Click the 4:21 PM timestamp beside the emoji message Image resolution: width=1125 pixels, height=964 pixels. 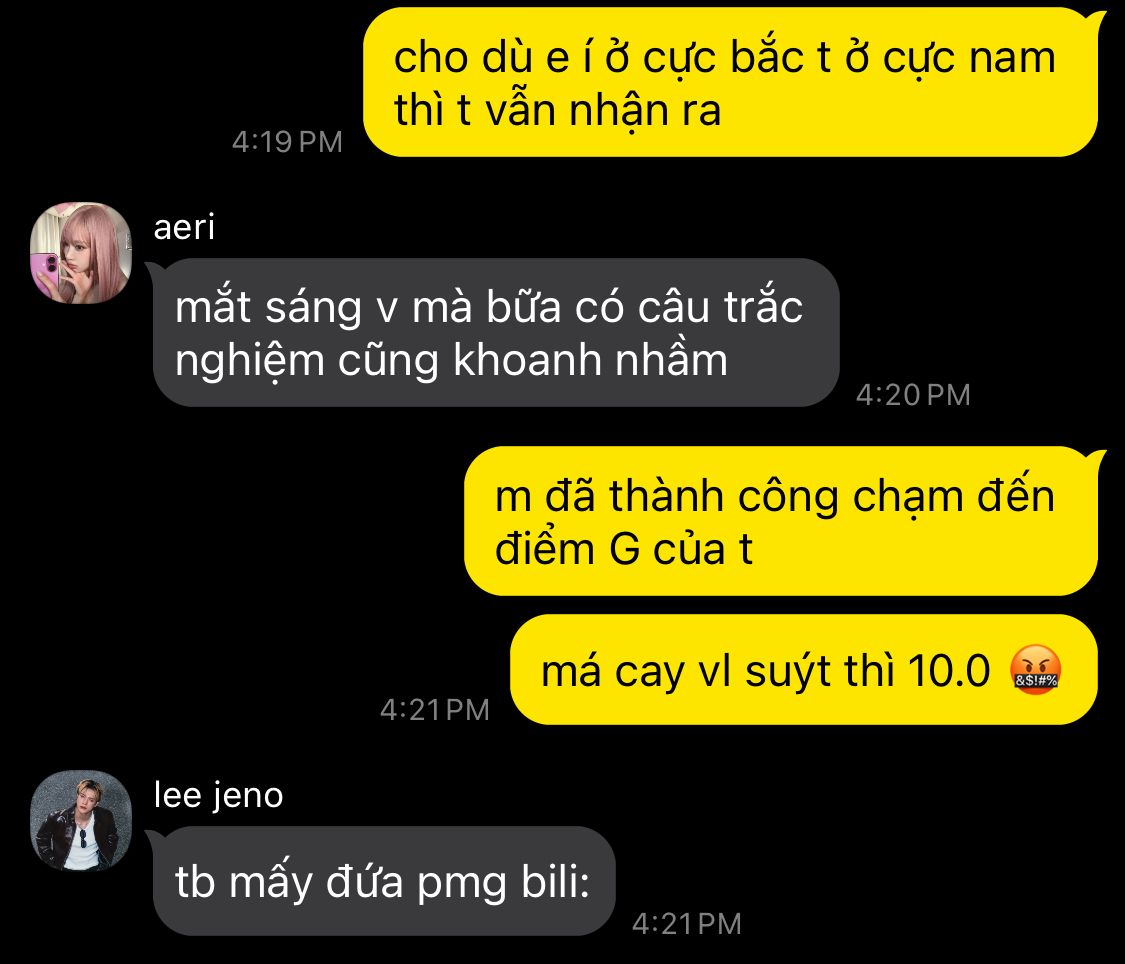435,709
